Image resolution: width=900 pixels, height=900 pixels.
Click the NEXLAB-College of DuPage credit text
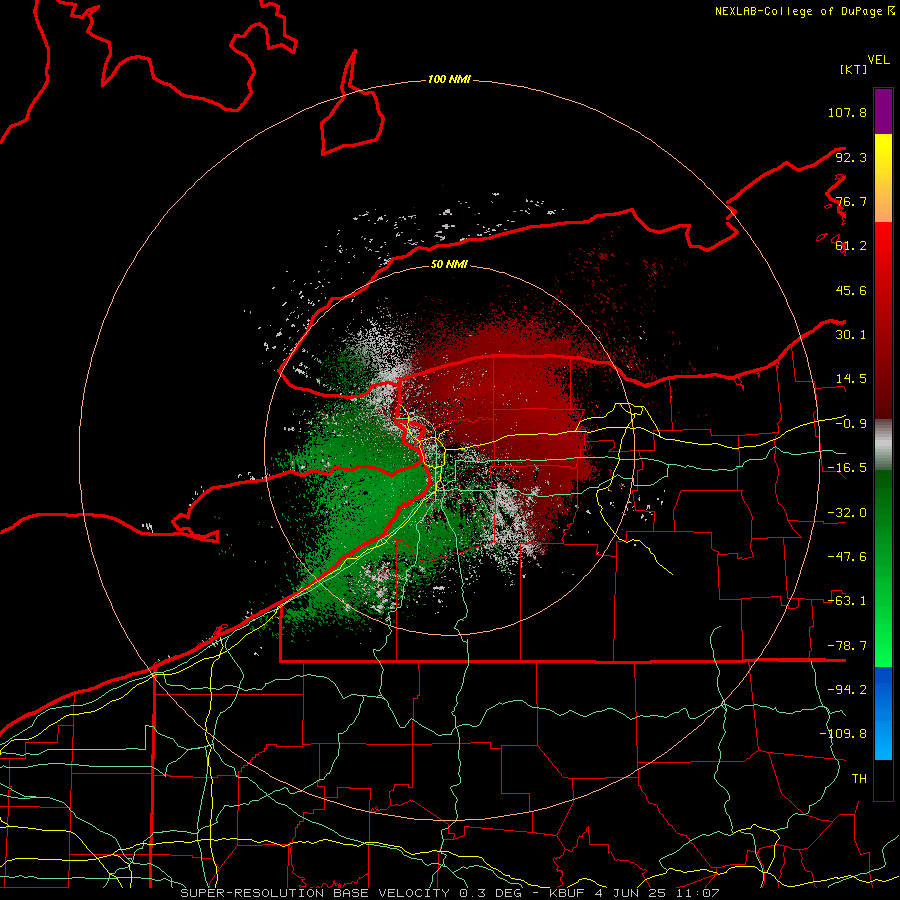[804, 11]
